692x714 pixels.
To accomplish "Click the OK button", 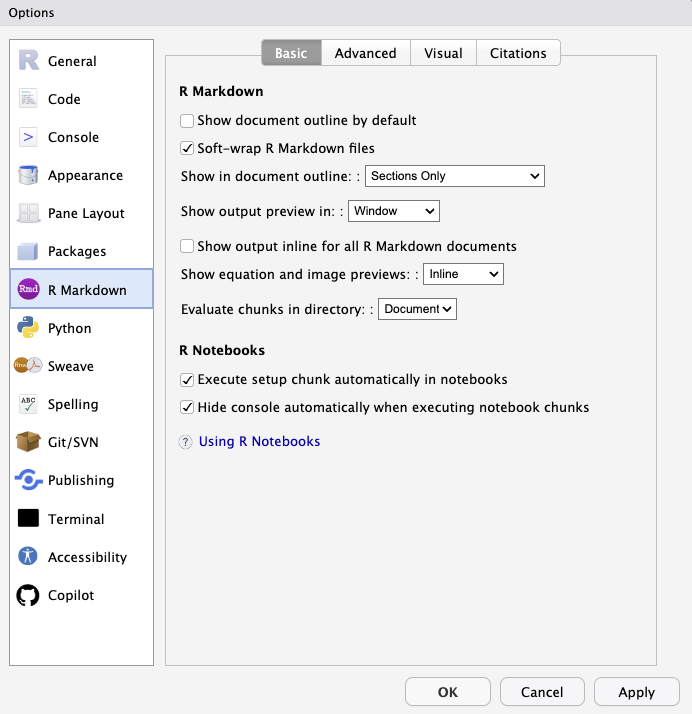I will [448, 692].
